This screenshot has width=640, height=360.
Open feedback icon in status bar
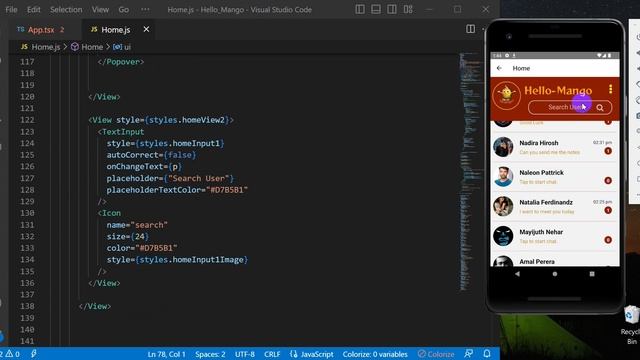pyautogui.click(x=469, y=354)
